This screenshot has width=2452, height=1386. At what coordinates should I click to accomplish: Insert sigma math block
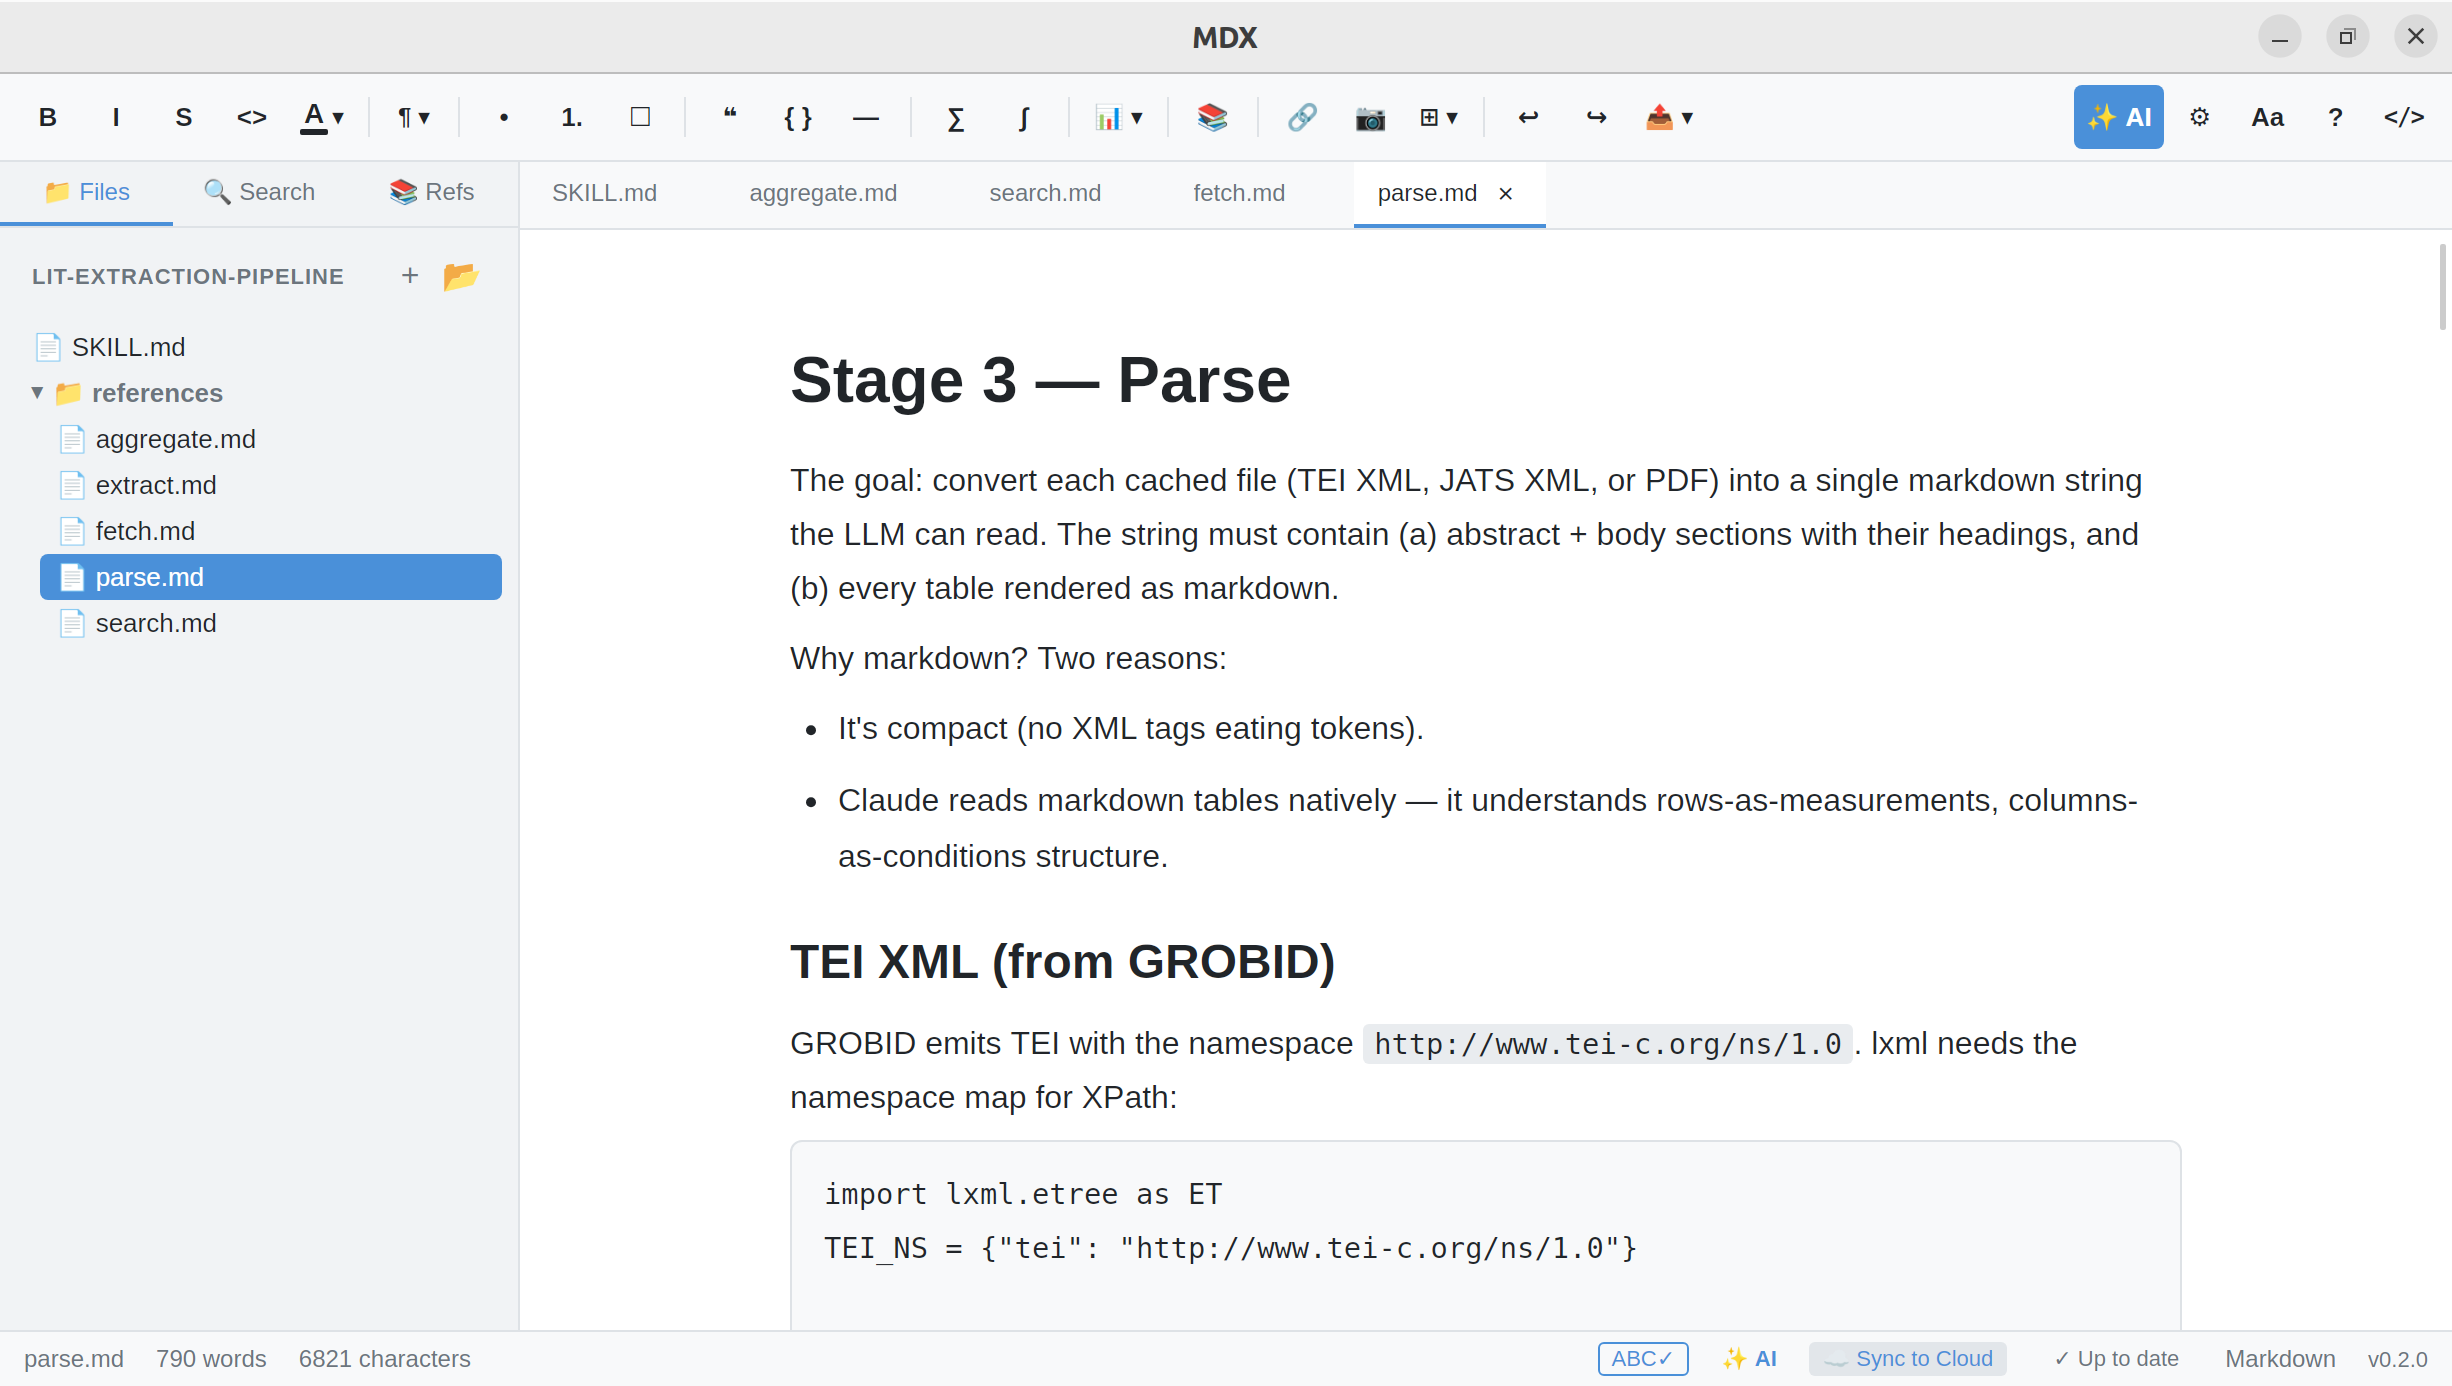955,117
